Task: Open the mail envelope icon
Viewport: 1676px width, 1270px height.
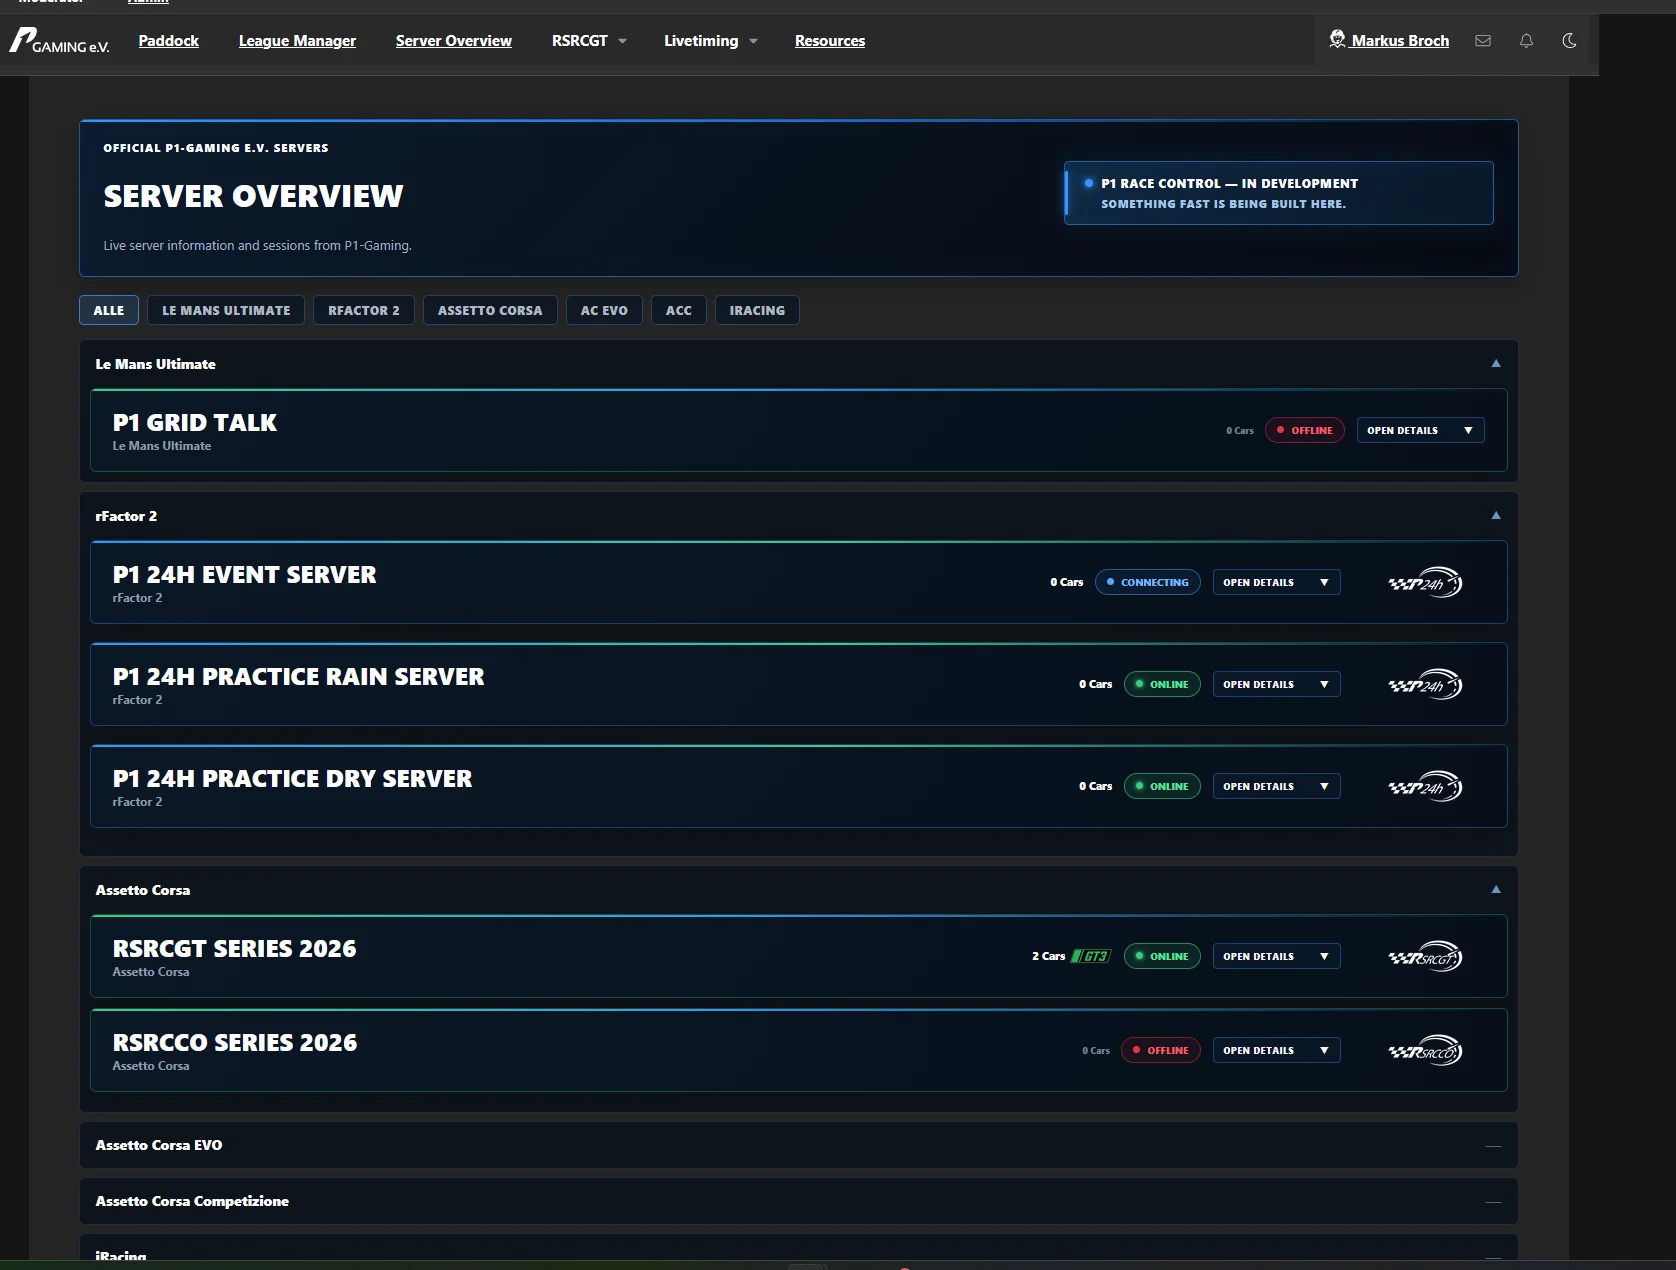Action: pyautogui.click(x=1483, y=41)
